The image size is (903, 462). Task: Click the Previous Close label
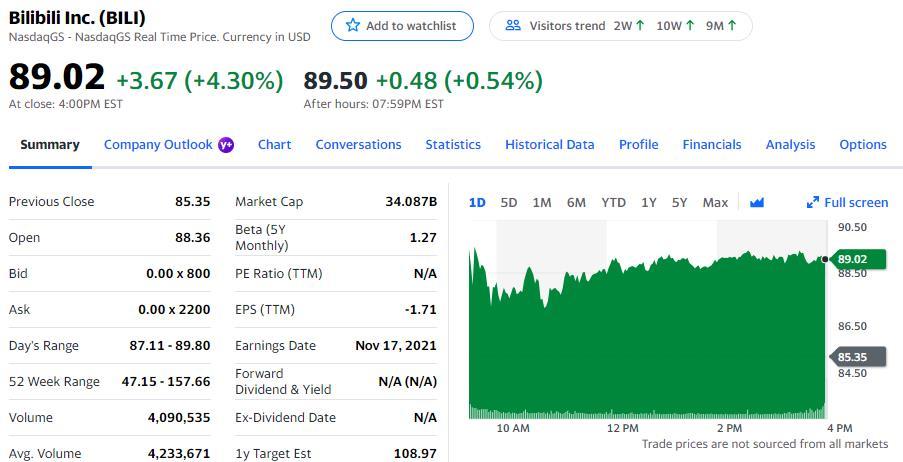51,202
